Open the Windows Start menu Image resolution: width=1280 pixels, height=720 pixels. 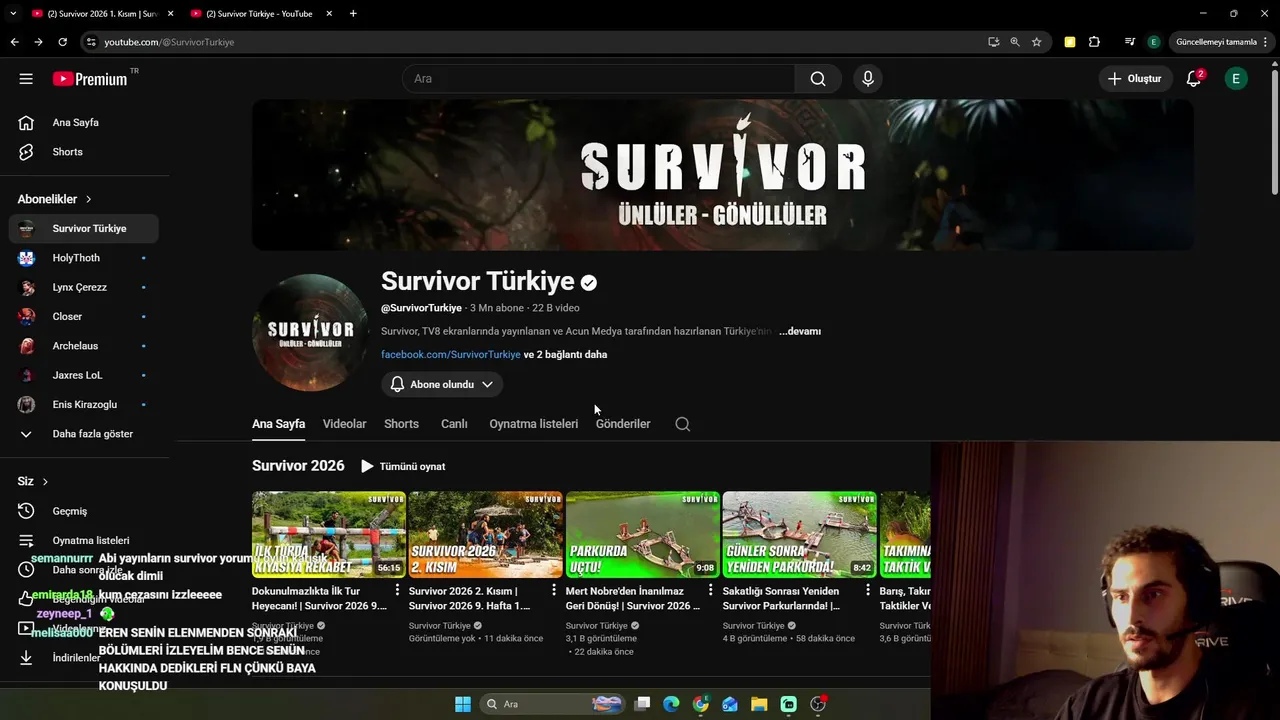[463, 704]
